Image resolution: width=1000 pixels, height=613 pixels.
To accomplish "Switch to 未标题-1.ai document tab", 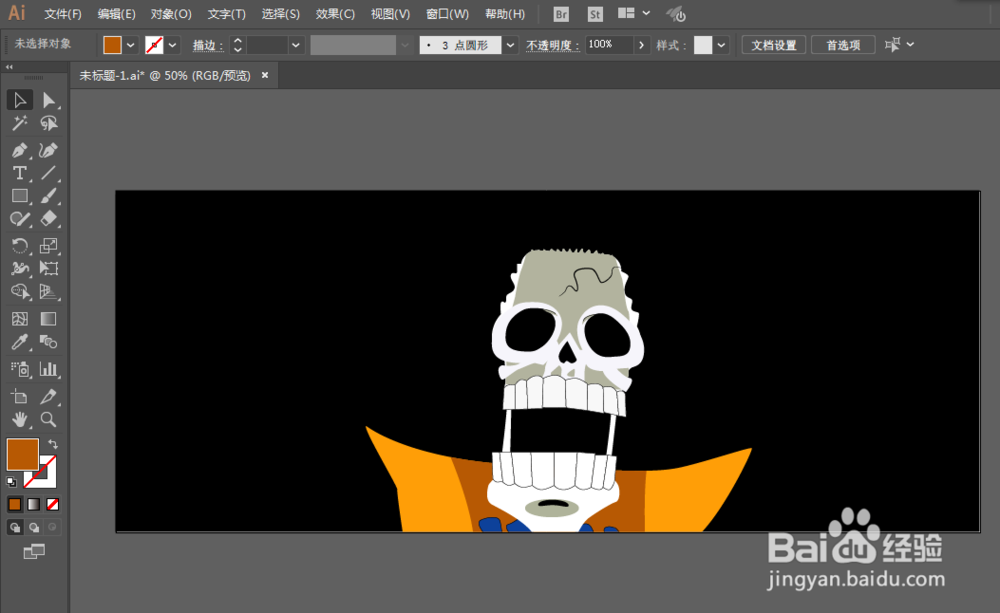I will 165,75.
